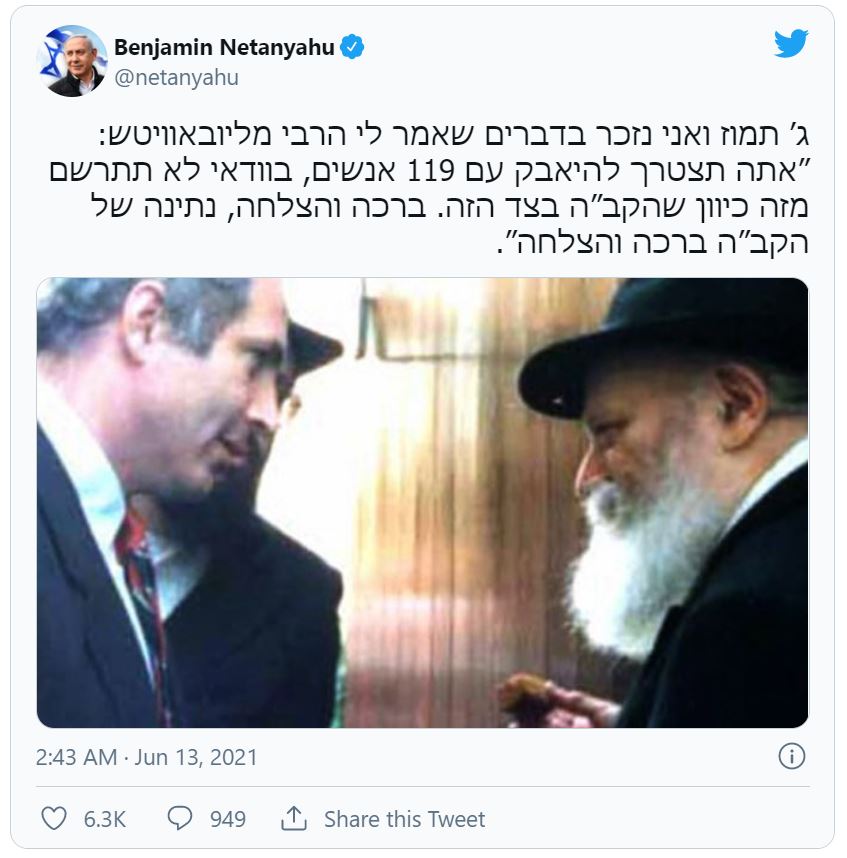The image size is (847, 858).
Task: Click the share upload arrow icon
Action: click(x=294, y=818)
